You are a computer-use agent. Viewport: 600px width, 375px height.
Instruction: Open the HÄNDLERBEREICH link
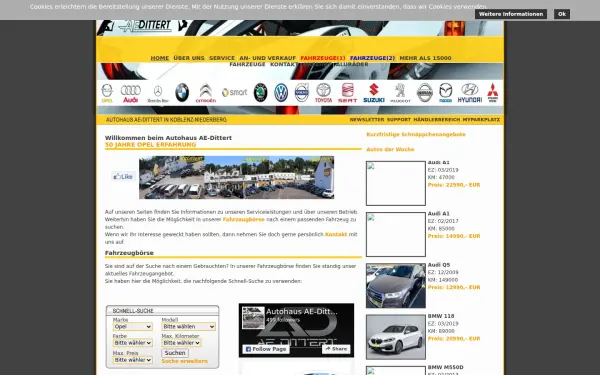(437, 120)
